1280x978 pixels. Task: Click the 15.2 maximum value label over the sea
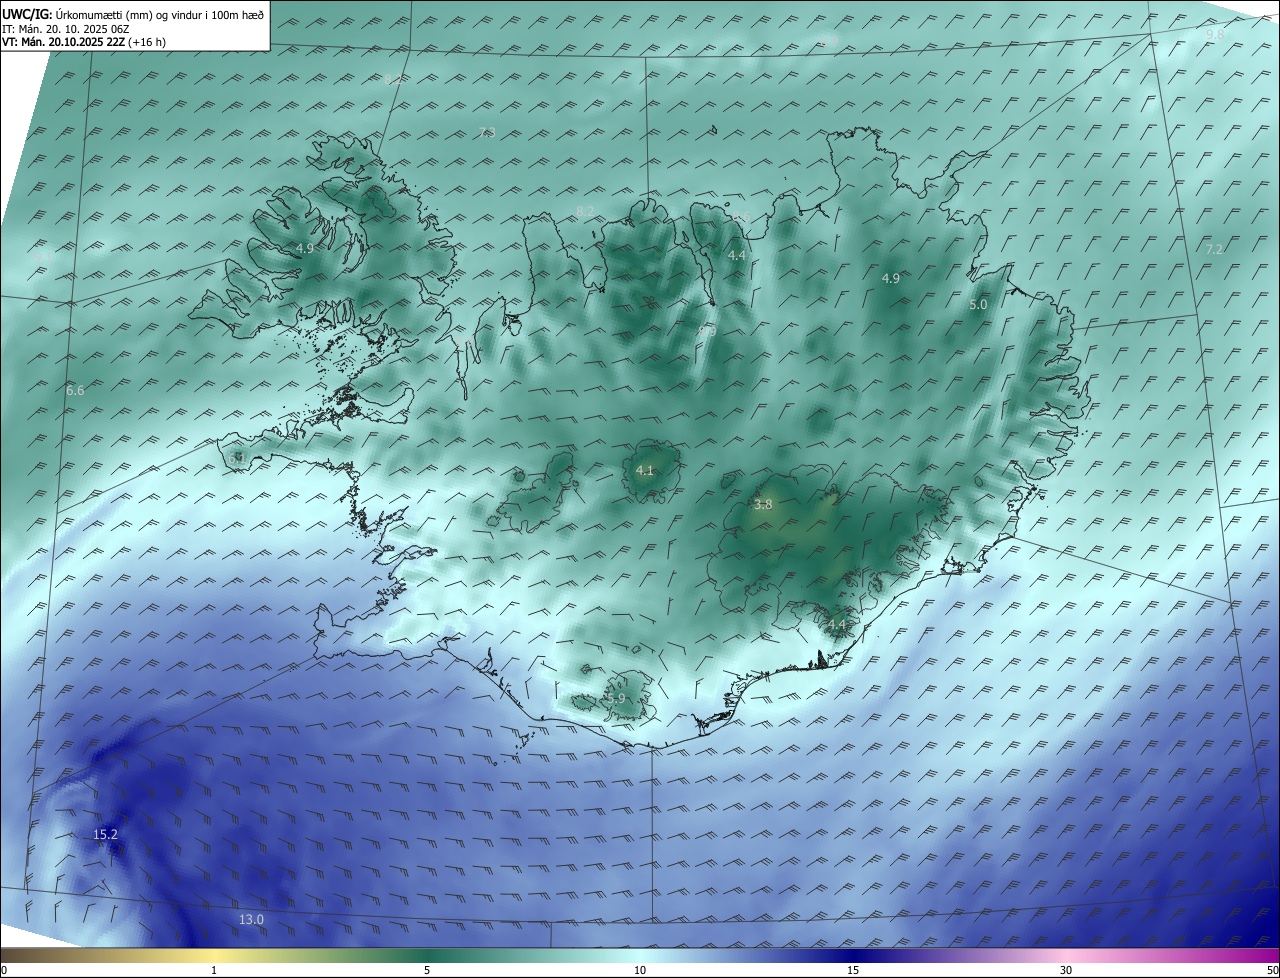coord(105,834)
